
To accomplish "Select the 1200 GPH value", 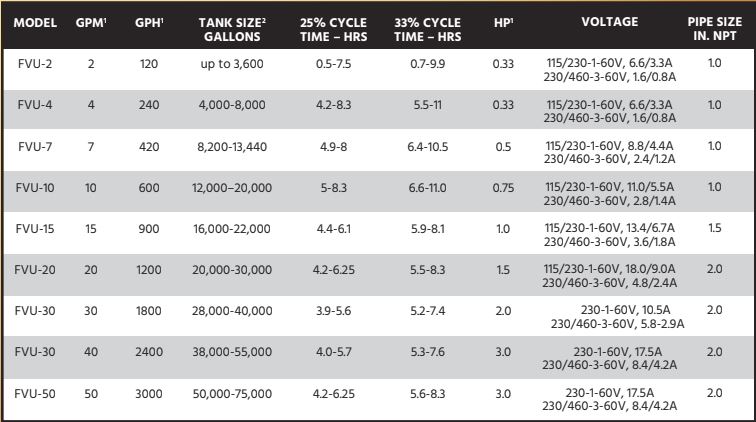I will pos(148,270).
